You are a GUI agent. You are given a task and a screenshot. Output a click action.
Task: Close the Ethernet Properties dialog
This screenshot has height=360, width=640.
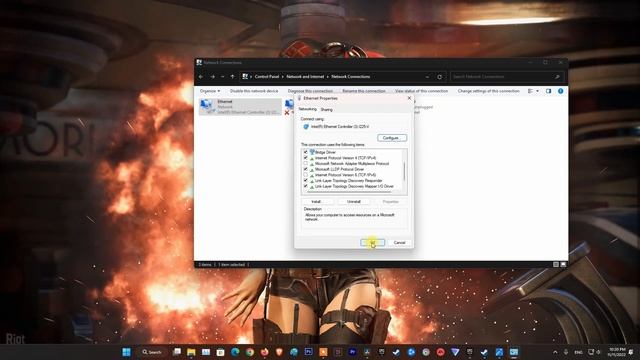409,98
